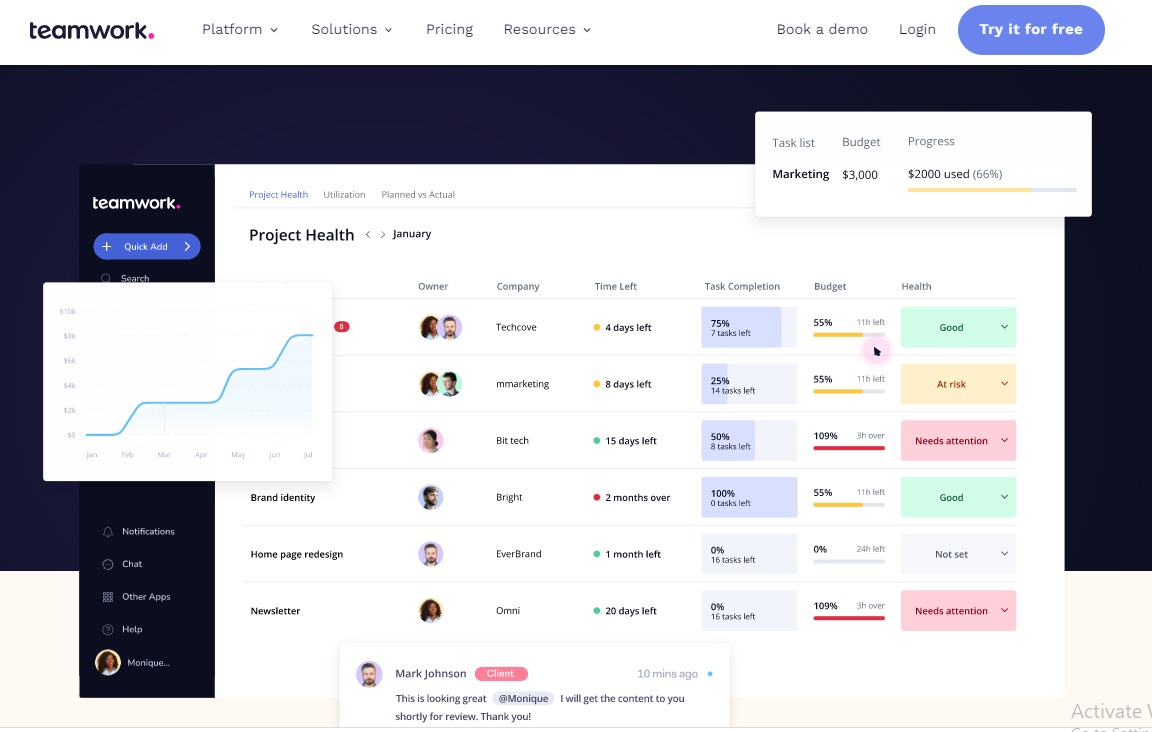1152x732 pixels.
Task: Click the blue unread dot on comment
Action: point(710,673)
